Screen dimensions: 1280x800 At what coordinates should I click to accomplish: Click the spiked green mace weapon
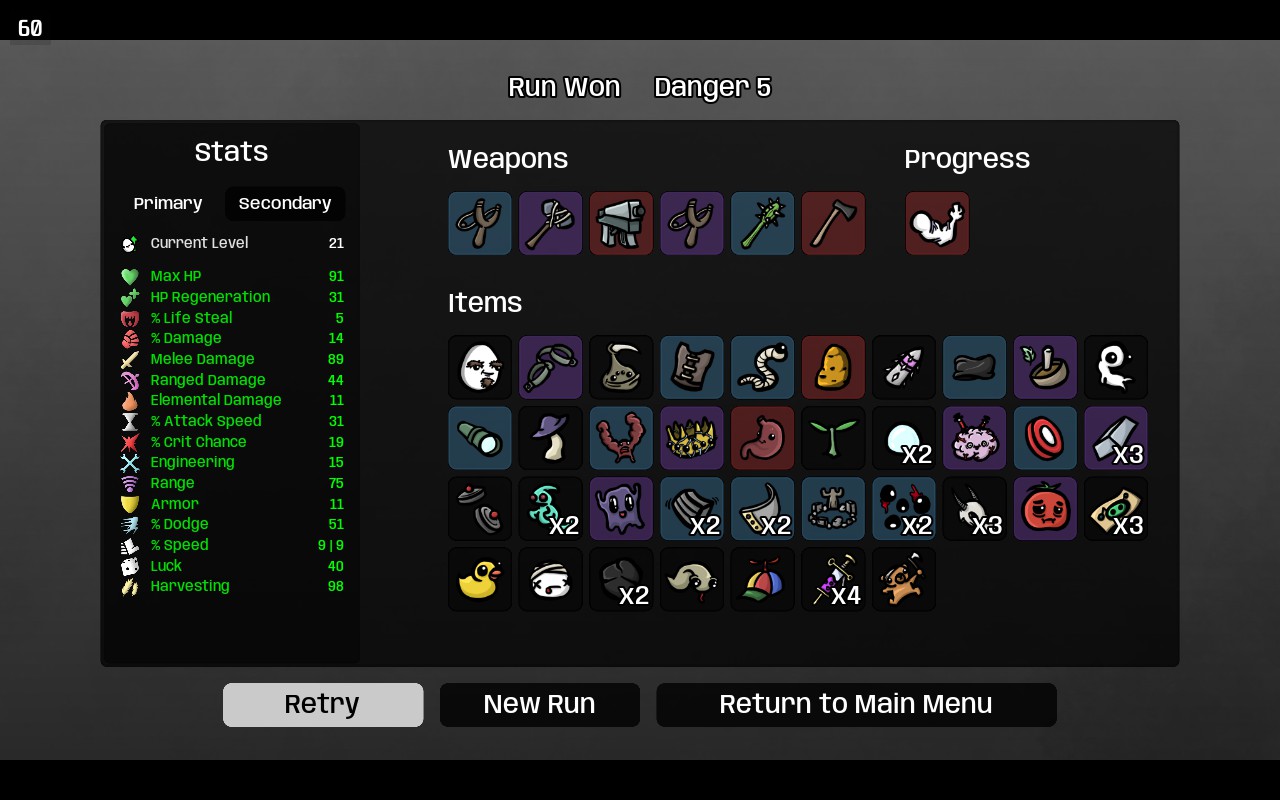click(x=762, y=223)
